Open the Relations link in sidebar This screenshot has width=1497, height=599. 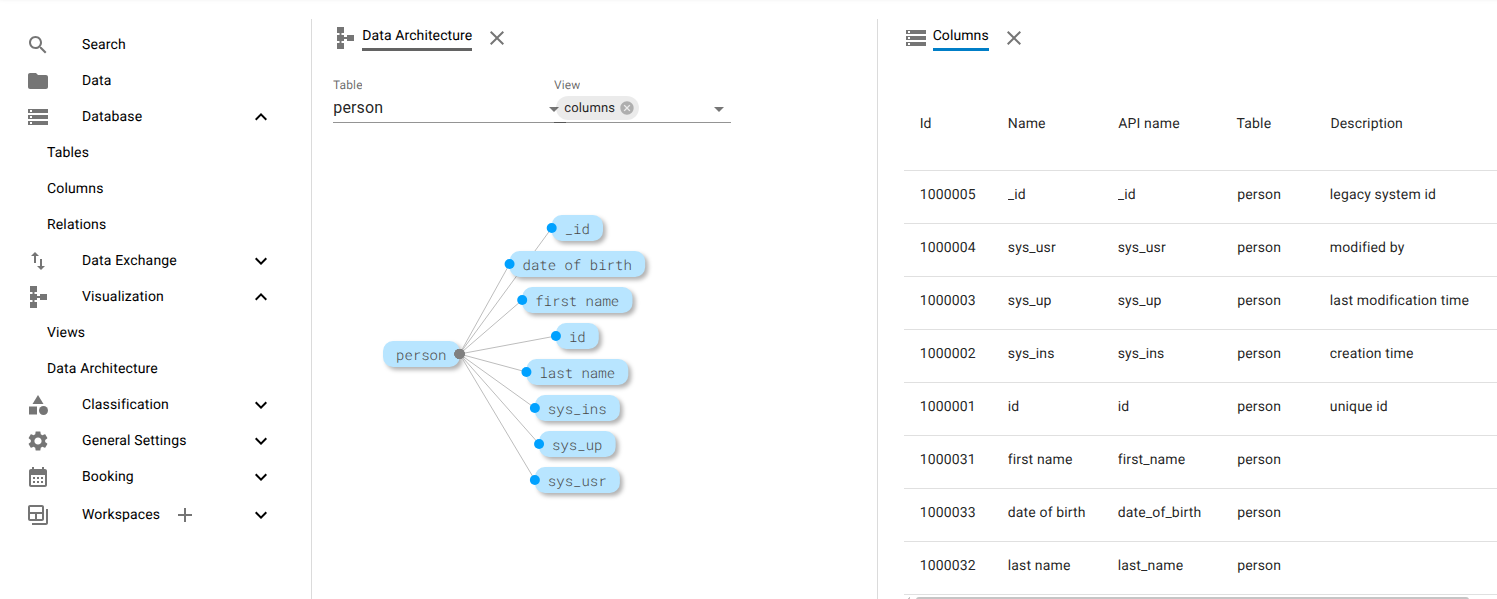[x=76, y=225]
